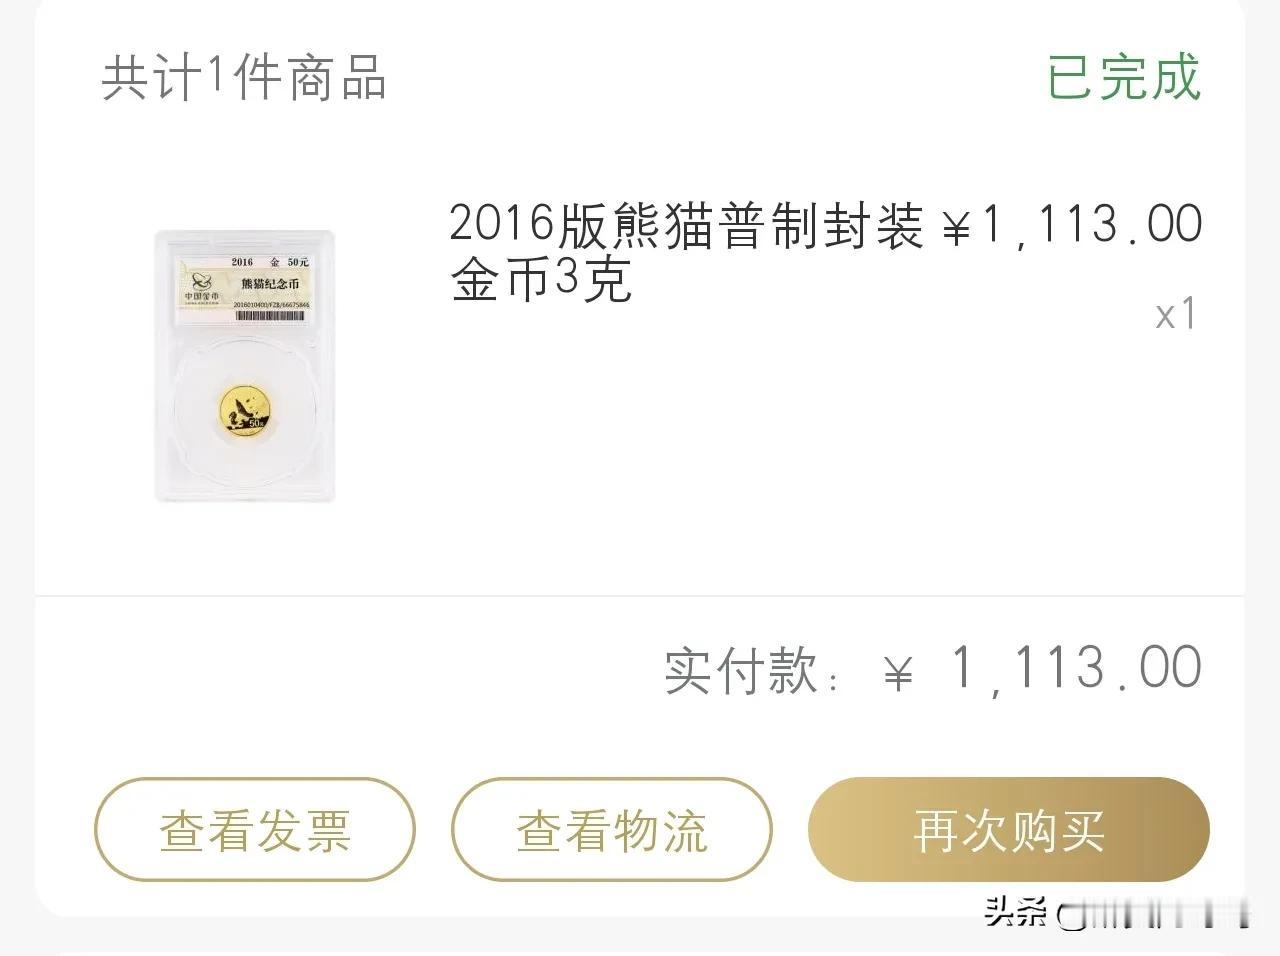1280x956 pixels.
Task: Open the 查看发票 invoice button
Action: pyautogui.click(x=255, y=830)
